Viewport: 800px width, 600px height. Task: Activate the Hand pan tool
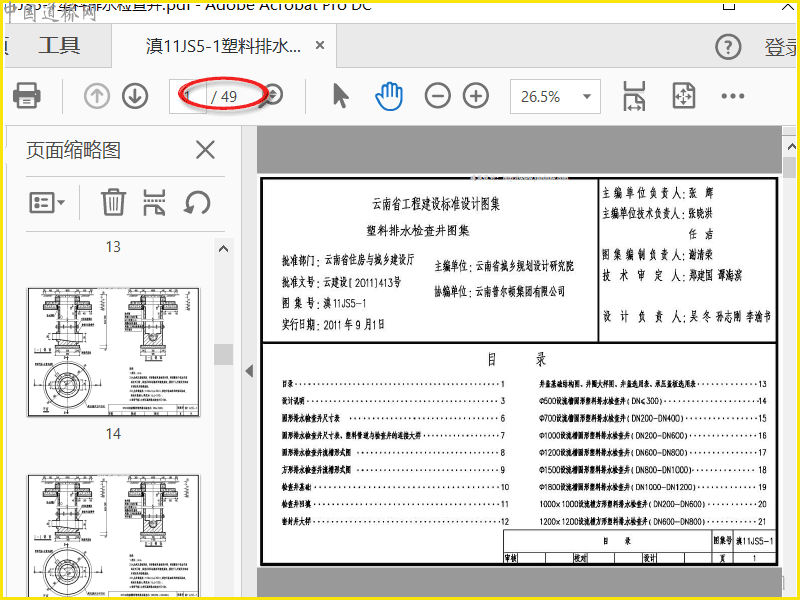(389, 95)
